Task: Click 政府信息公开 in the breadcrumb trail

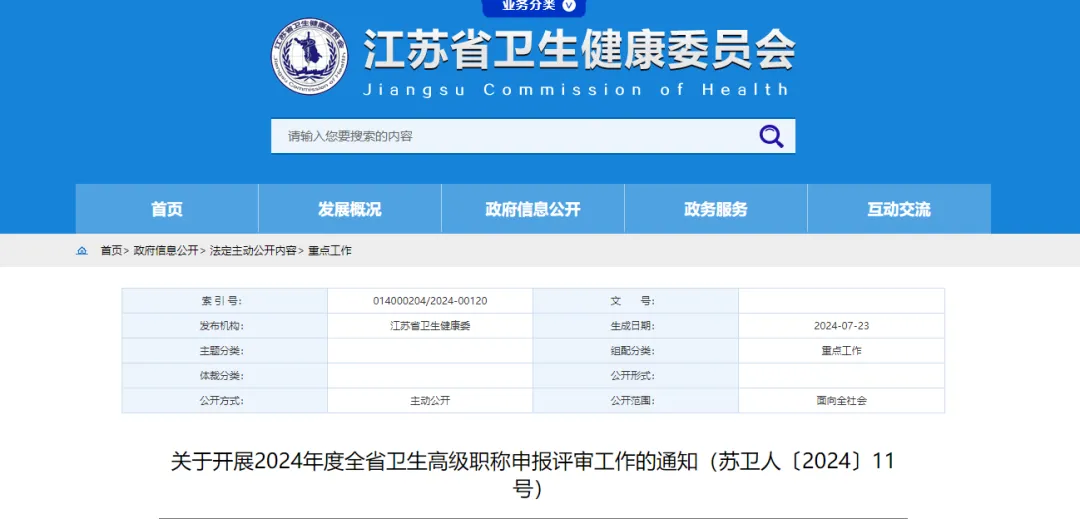Action: [x=166, y=251]
